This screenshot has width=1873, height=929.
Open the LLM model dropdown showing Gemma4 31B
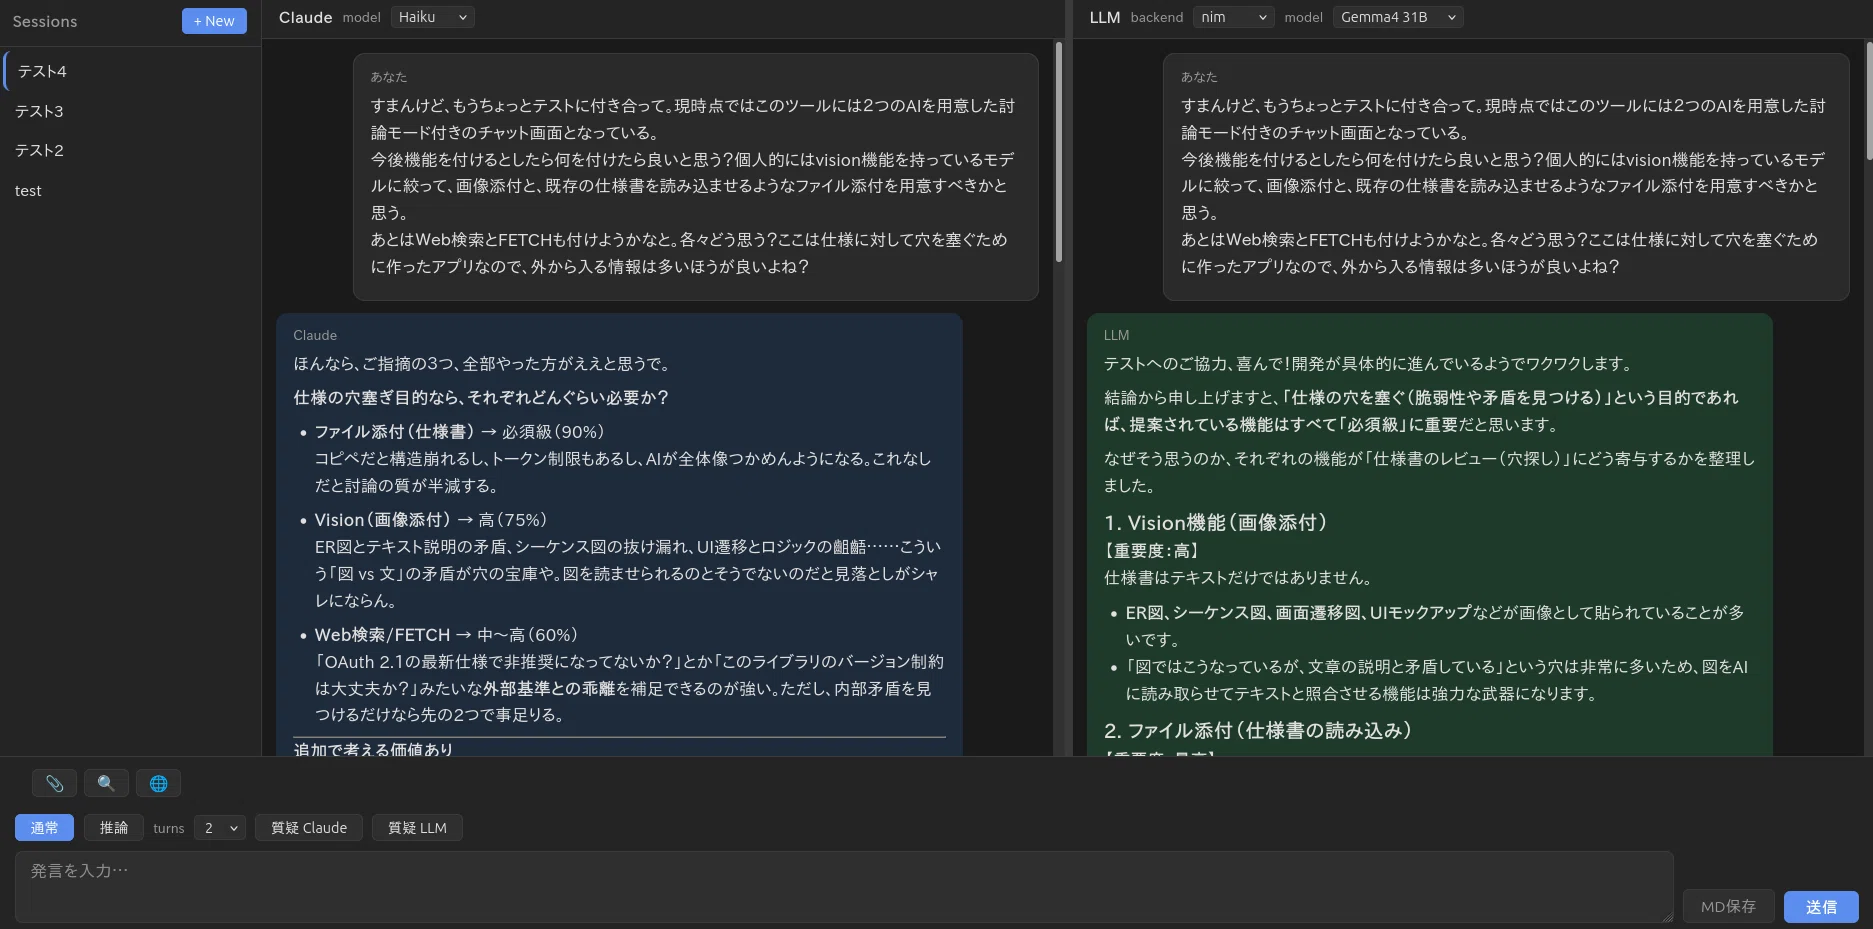(x=1398, y=17)
